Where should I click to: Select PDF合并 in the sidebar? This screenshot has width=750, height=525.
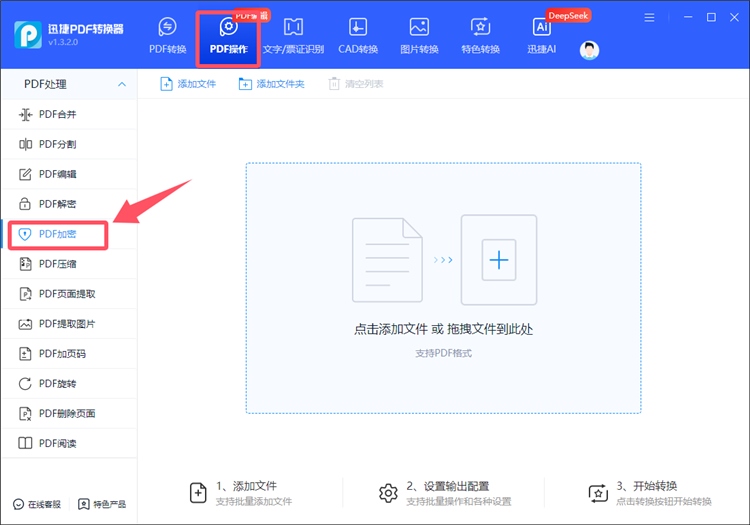coord(69,114)
